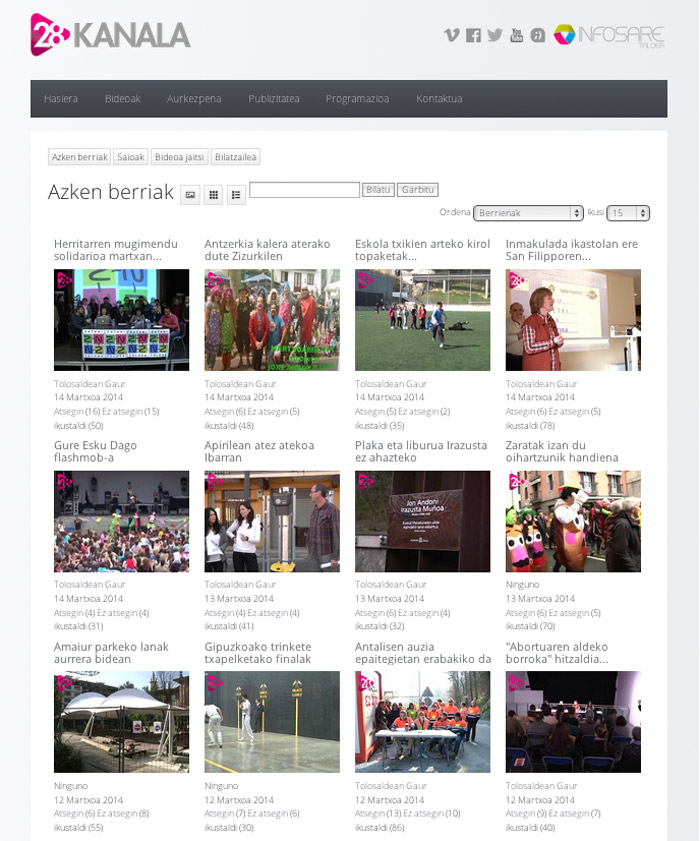Open Apirilean atez atekoa Ibarran thumbnail
The width and height of the screenshot is (700, 841).
272,521
